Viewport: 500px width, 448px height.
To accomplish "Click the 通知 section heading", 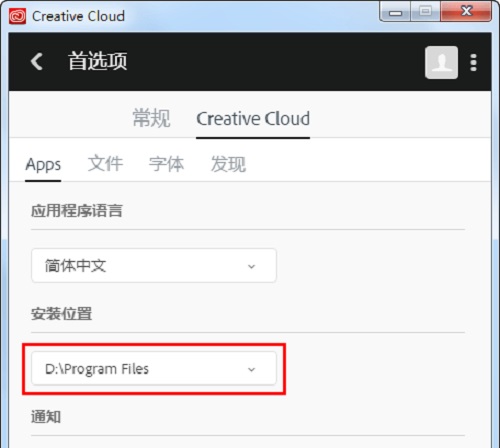I will [x=46, y=417].
